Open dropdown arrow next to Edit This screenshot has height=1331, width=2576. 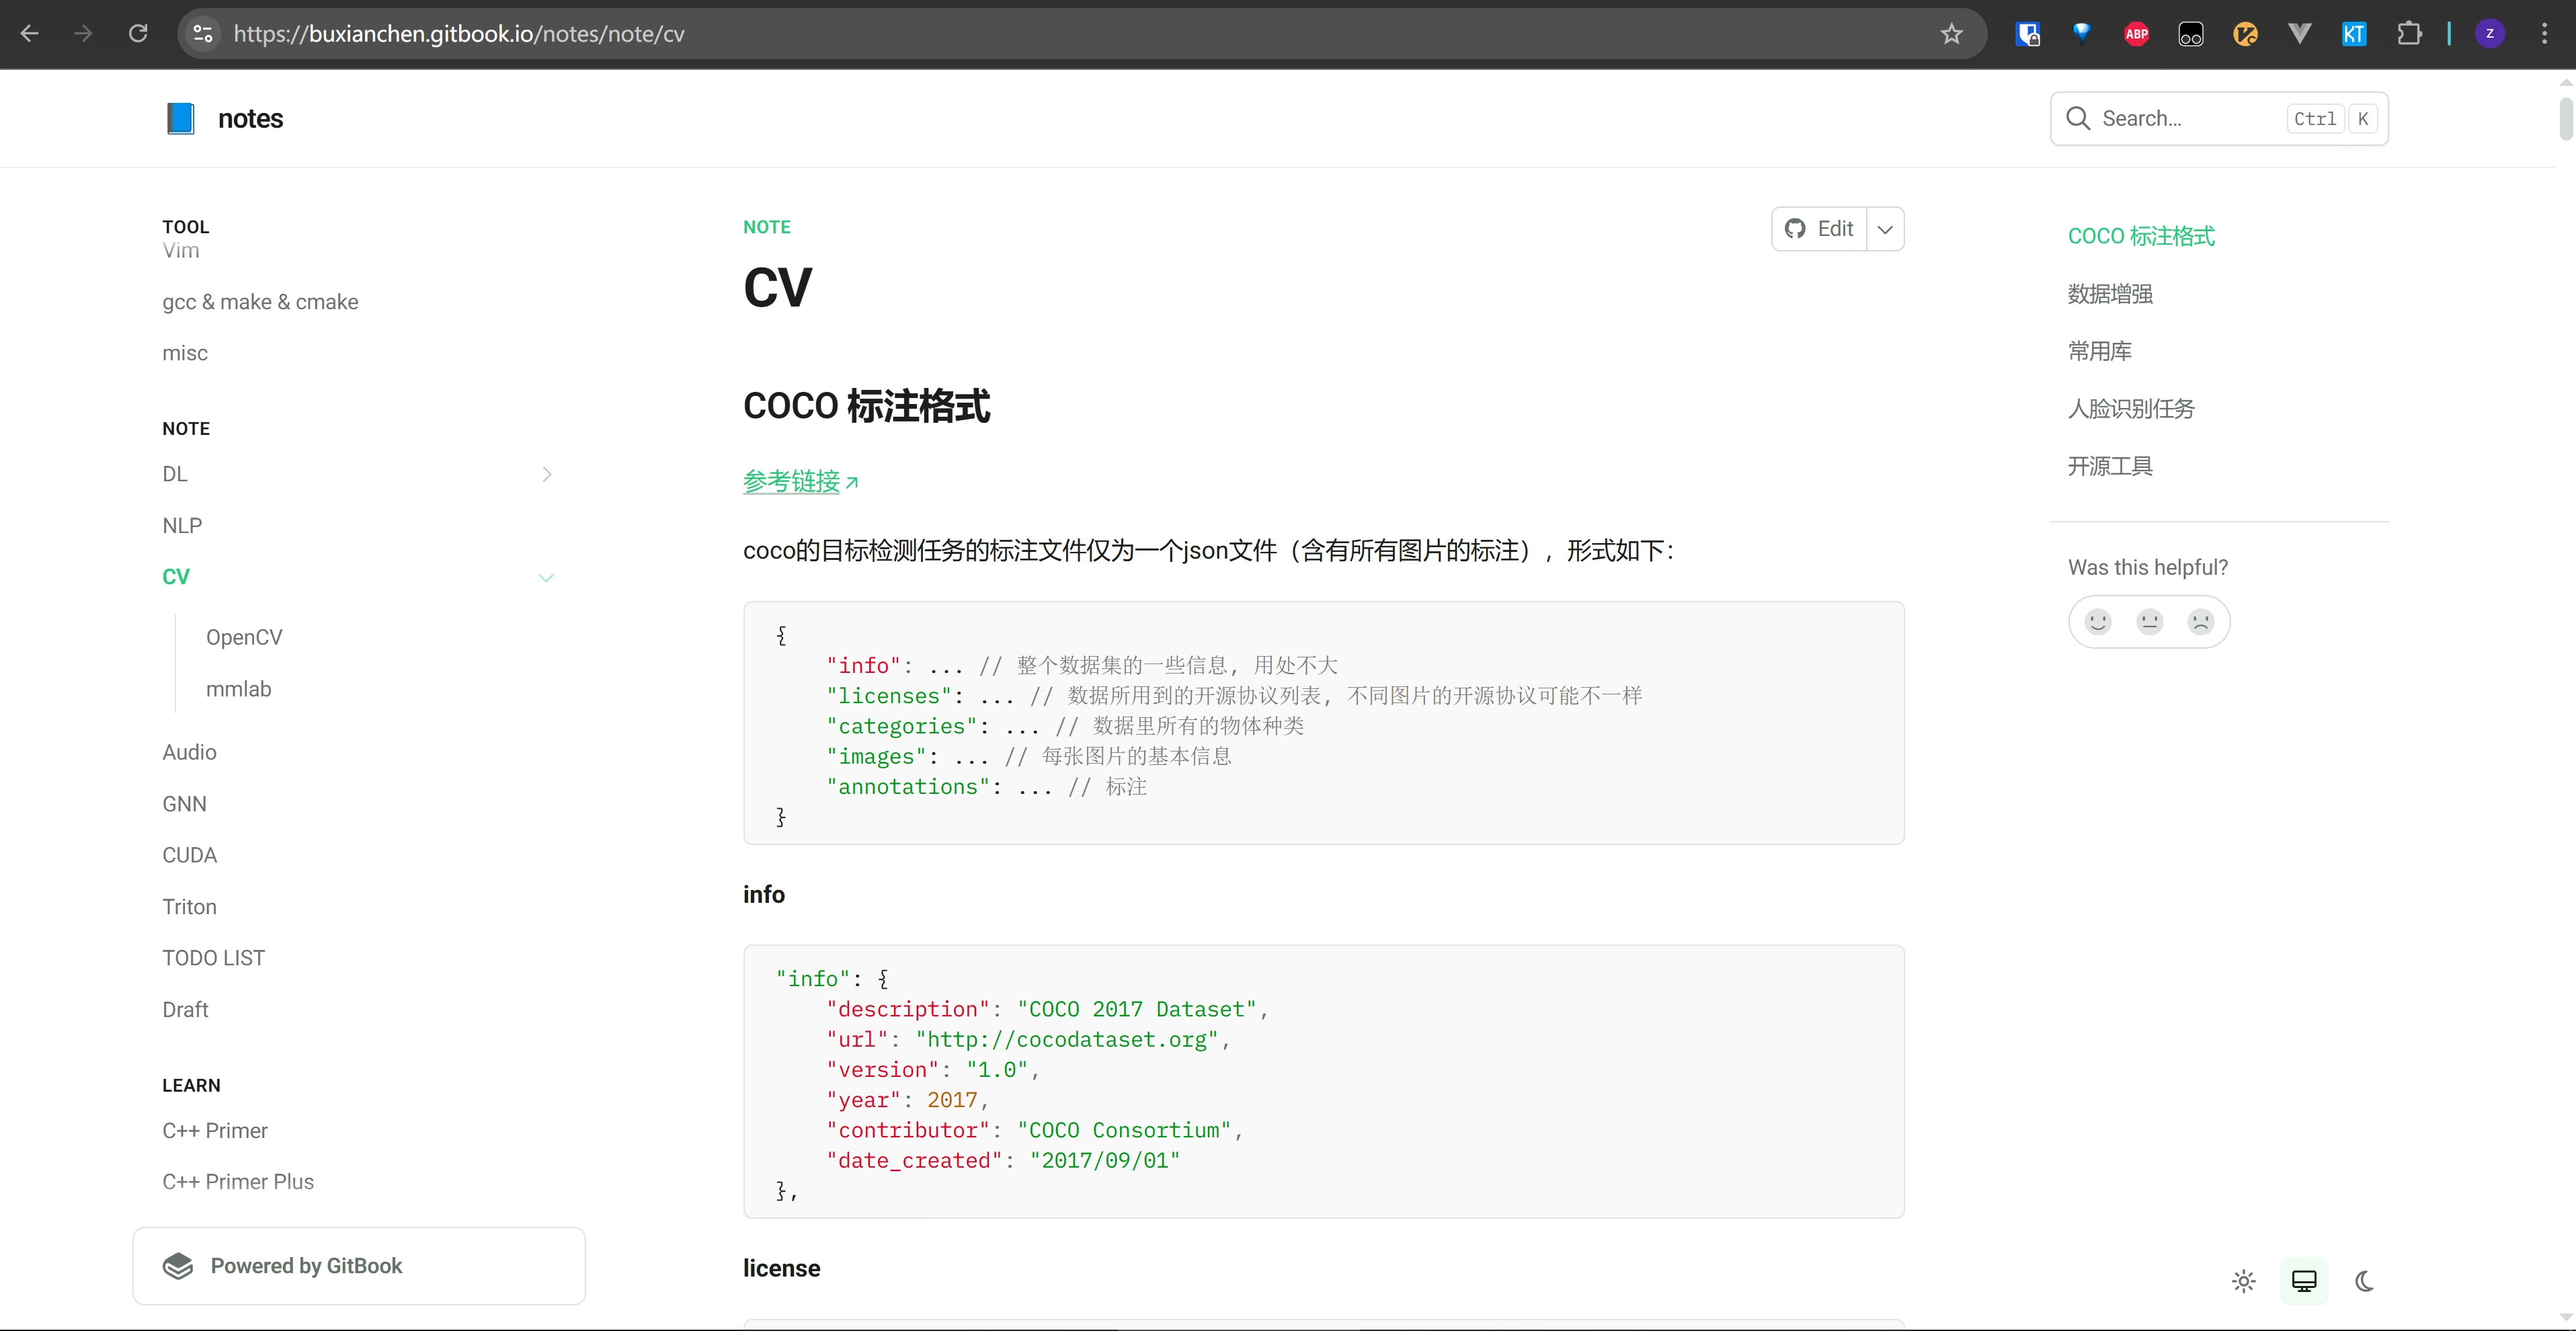coord(1885,229)
